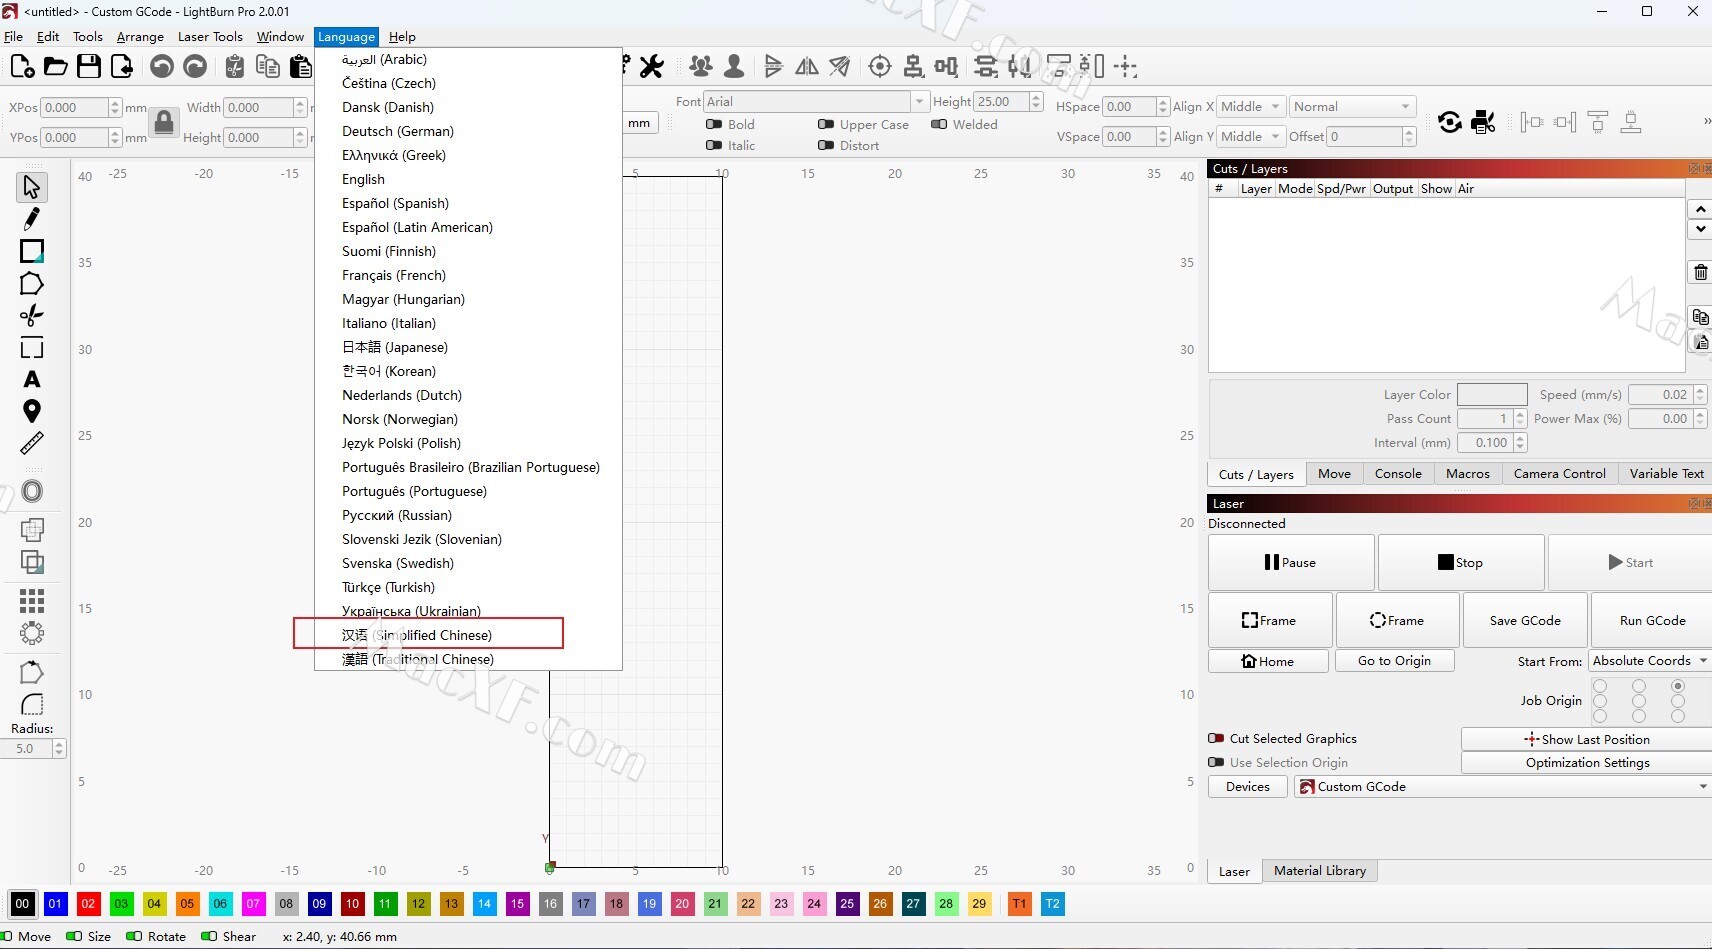This screenshot has height=949, width=1712.
Task: Pick the red 02 layer color swatch
Action: 88,904
